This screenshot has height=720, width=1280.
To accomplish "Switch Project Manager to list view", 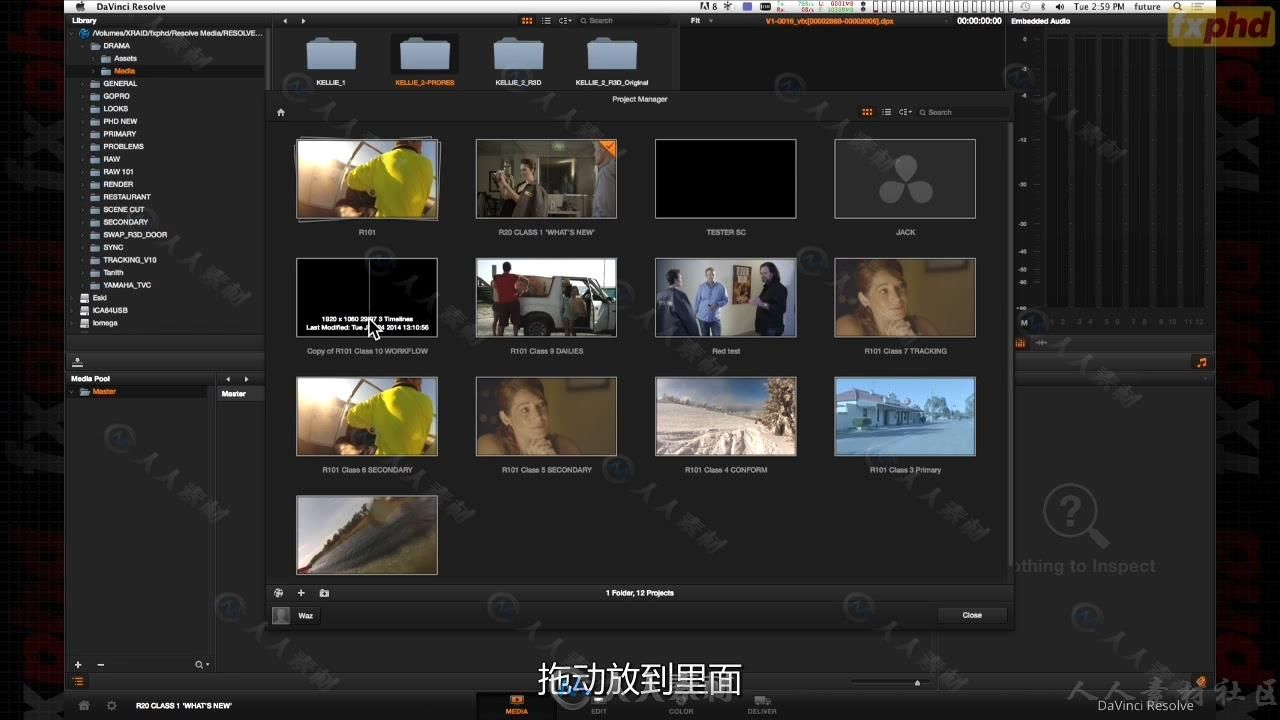I will (x=887, y=112).
